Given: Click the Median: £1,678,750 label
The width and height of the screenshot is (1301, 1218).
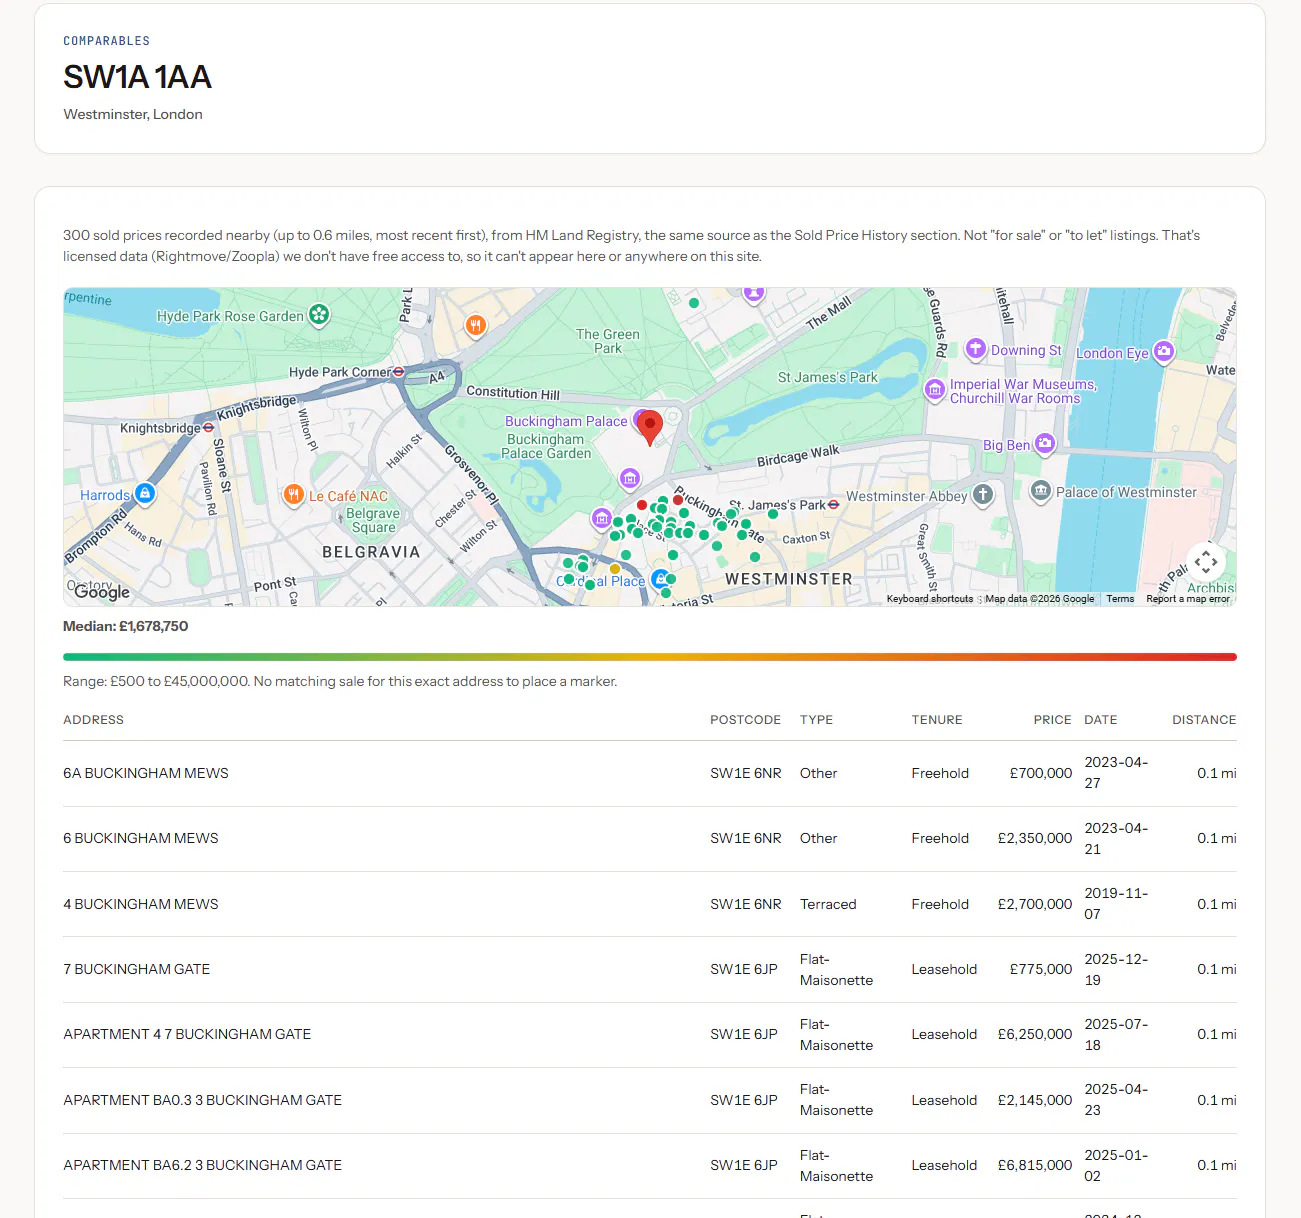Looking at the screenshot, I should pyautogui.click(x=126, y=626).
